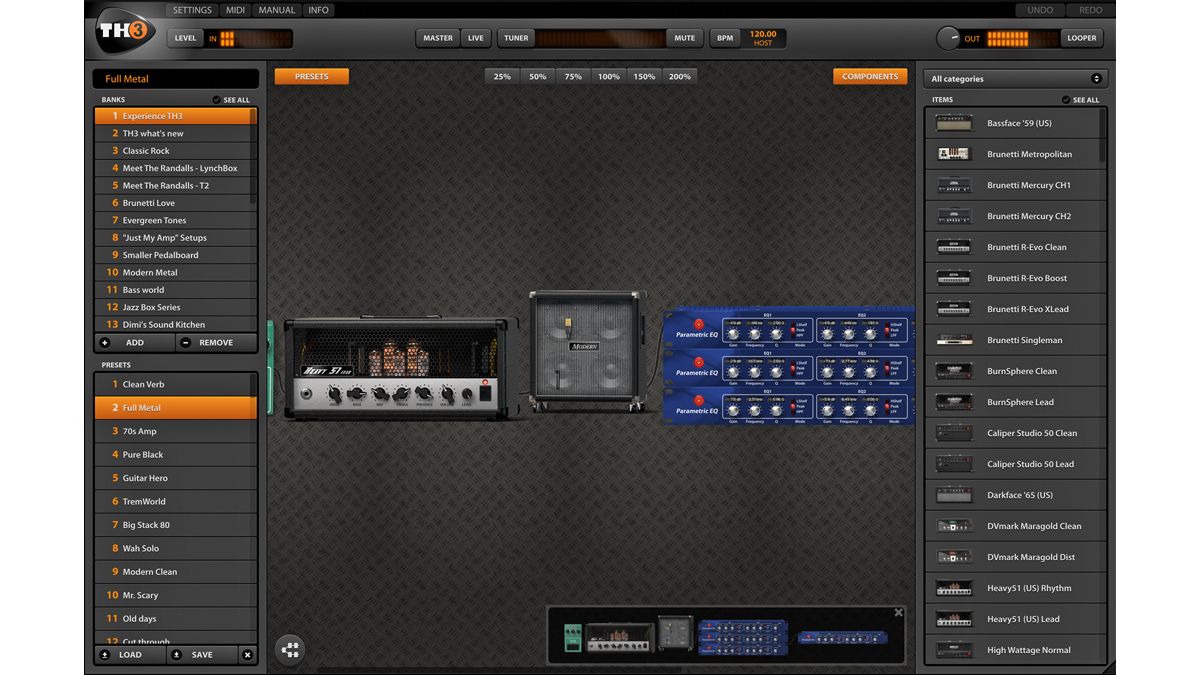Select the Full Metal preset

pyautogui.click(x=175, y=407)
